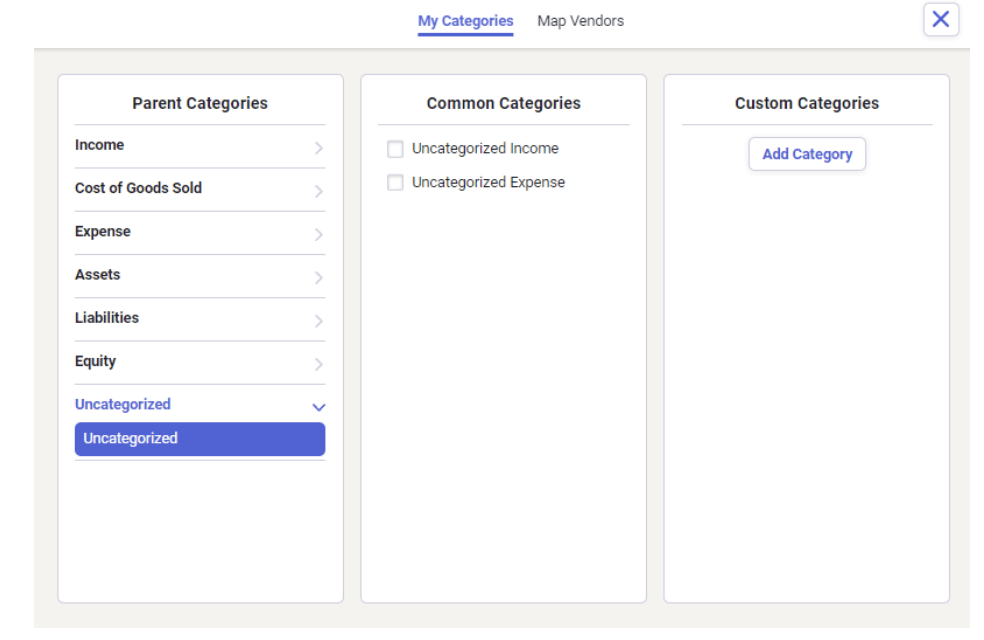The image size is (984, 640).
Task: Select the Uncategorized Income label
Action: click(485, 149)
